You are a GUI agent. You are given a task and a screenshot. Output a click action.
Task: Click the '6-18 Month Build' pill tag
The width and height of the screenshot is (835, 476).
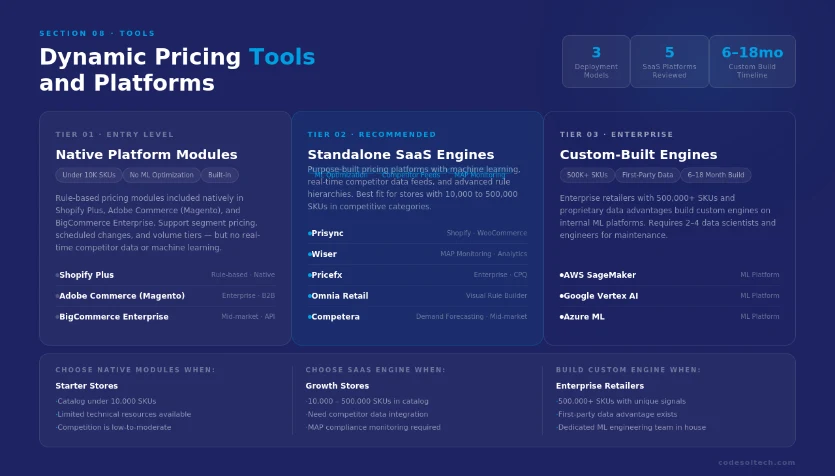[x=716, y=175]
